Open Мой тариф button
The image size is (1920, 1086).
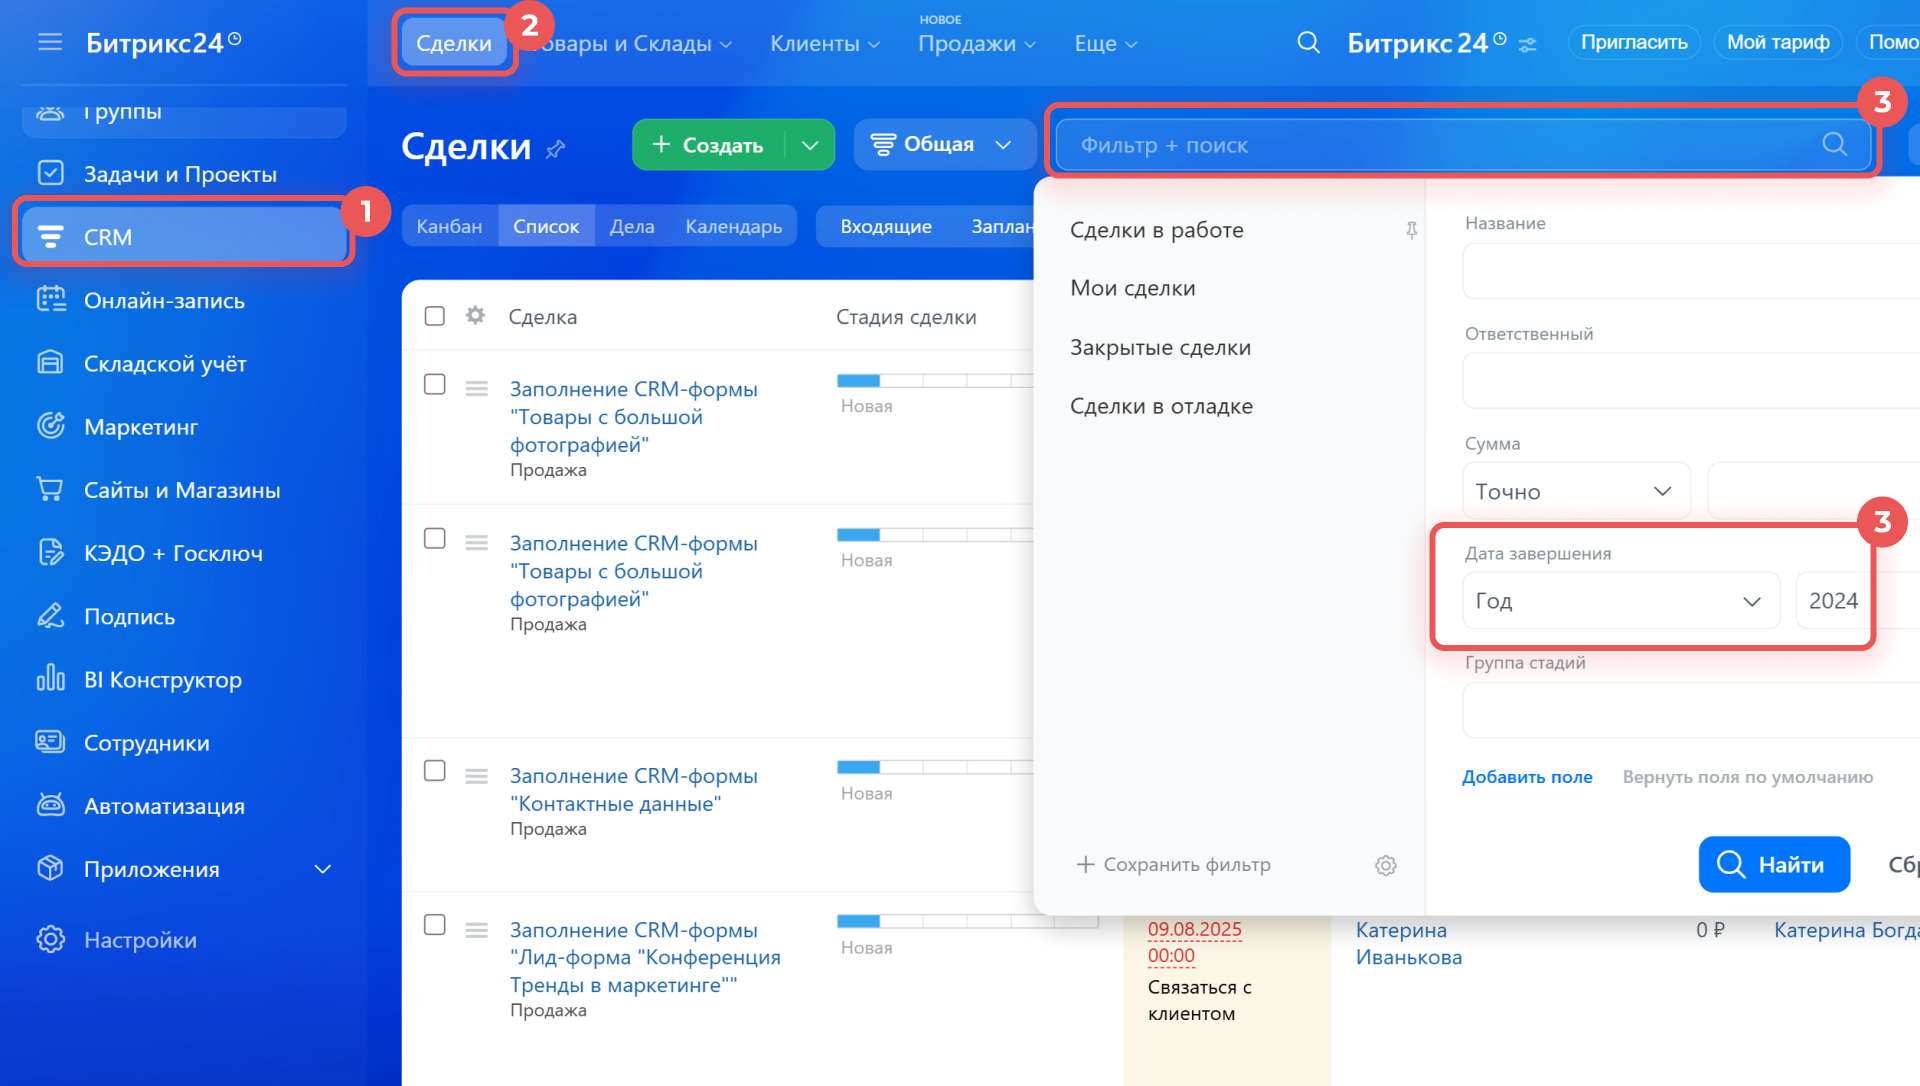coord(1778,42)
